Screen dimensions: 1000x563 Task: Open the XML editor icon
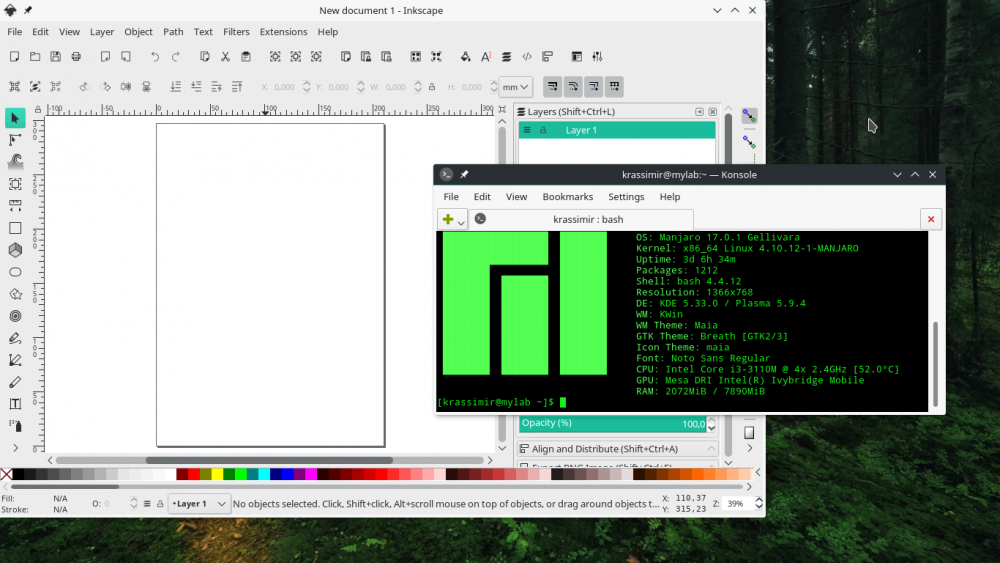point(527,57)
